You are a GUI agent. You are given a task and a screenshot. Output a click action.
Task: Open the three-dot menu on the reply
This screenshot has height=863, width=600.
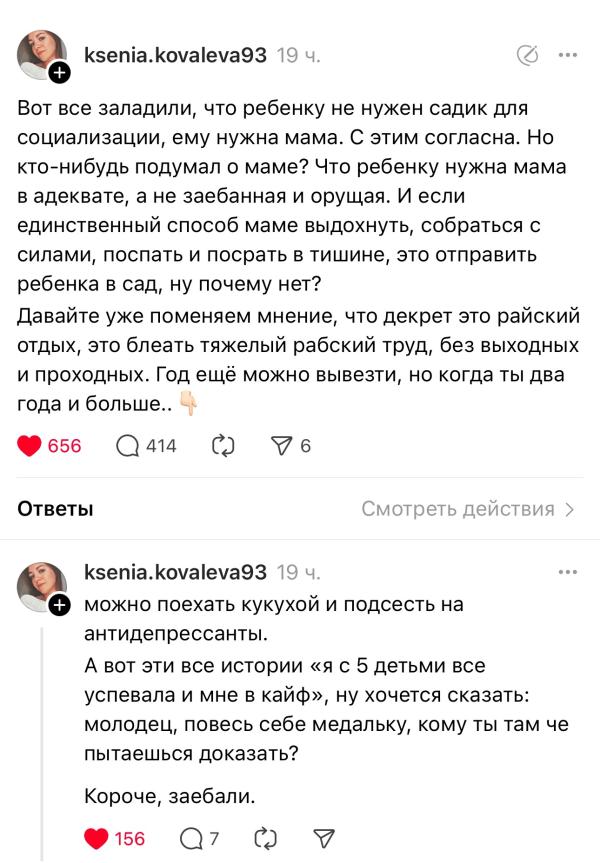click(x=567, y=572)
